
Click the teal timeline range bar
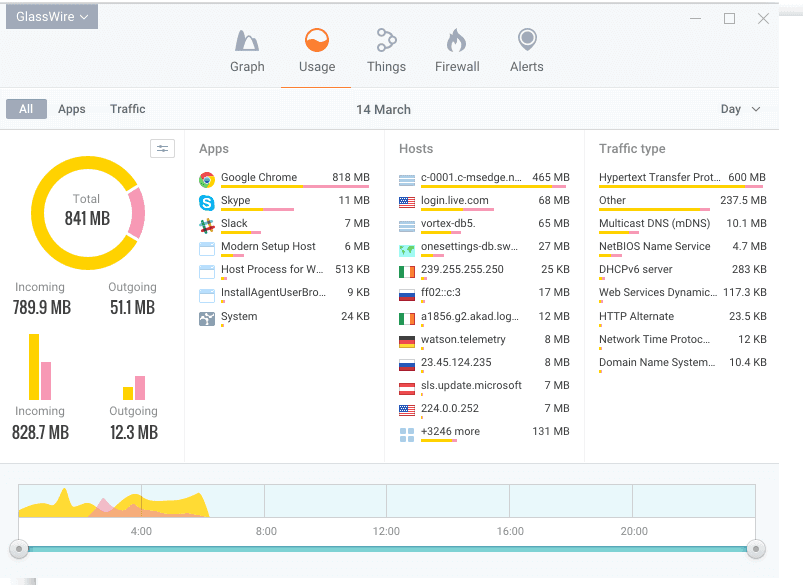[x=387, y=549]
